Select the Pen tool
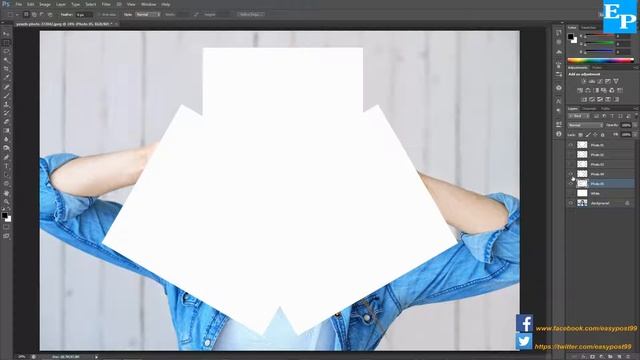Screen dimensions: 640x360 6,157
